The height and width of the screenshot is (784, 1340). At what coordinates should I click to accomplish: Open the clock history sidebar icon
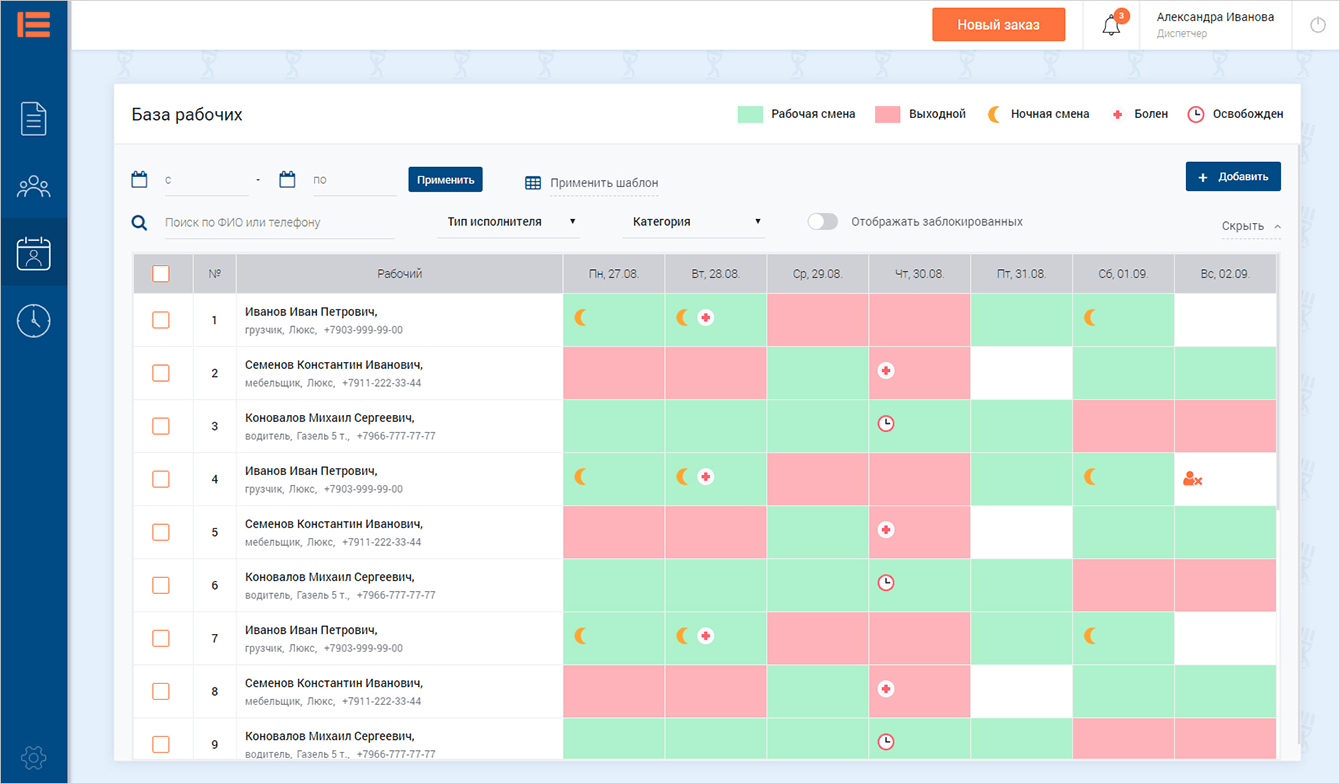[x=34, y=320]
